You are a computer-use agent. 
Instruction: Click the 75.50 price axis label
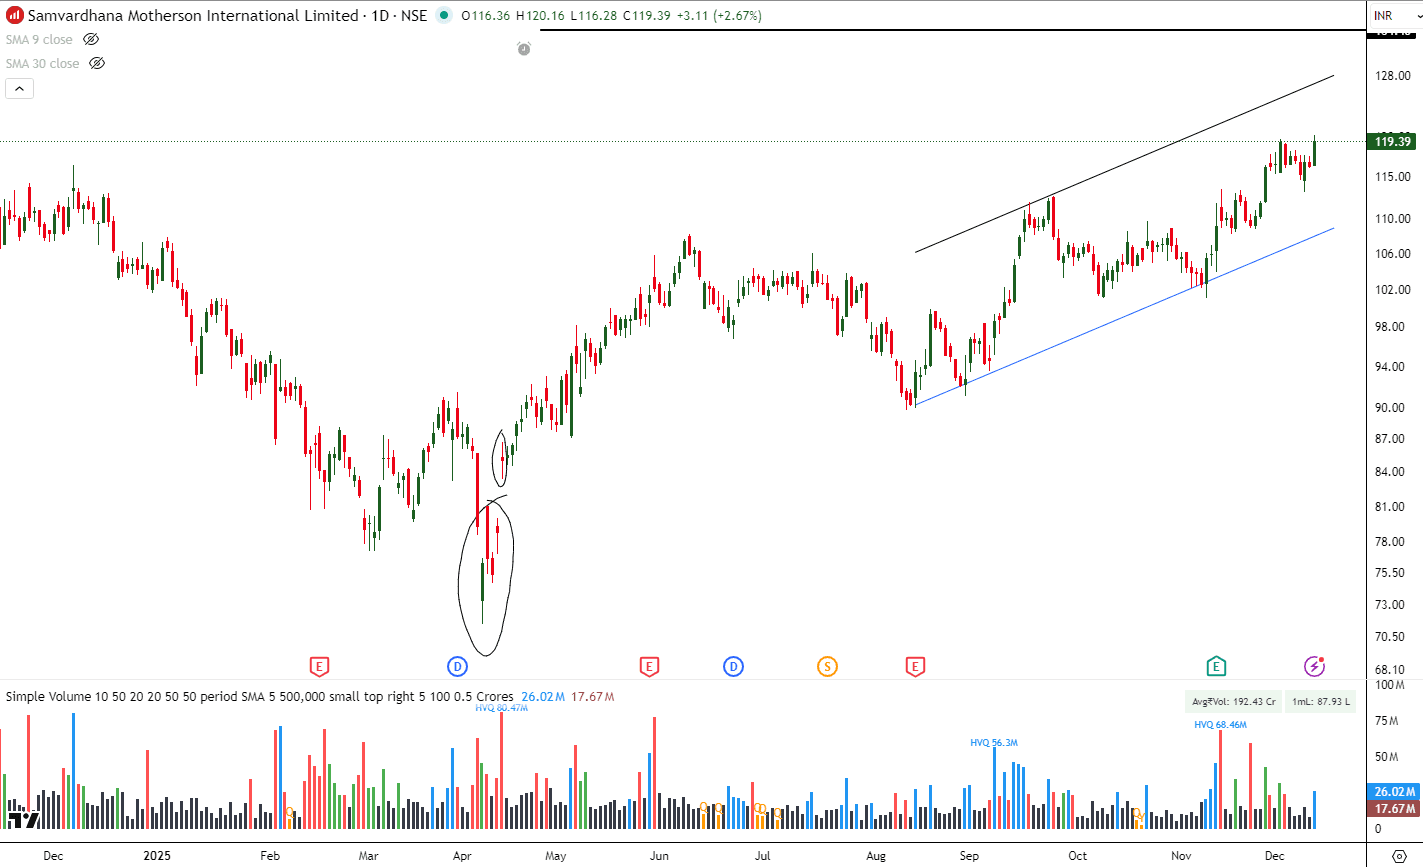(1392, 573)
